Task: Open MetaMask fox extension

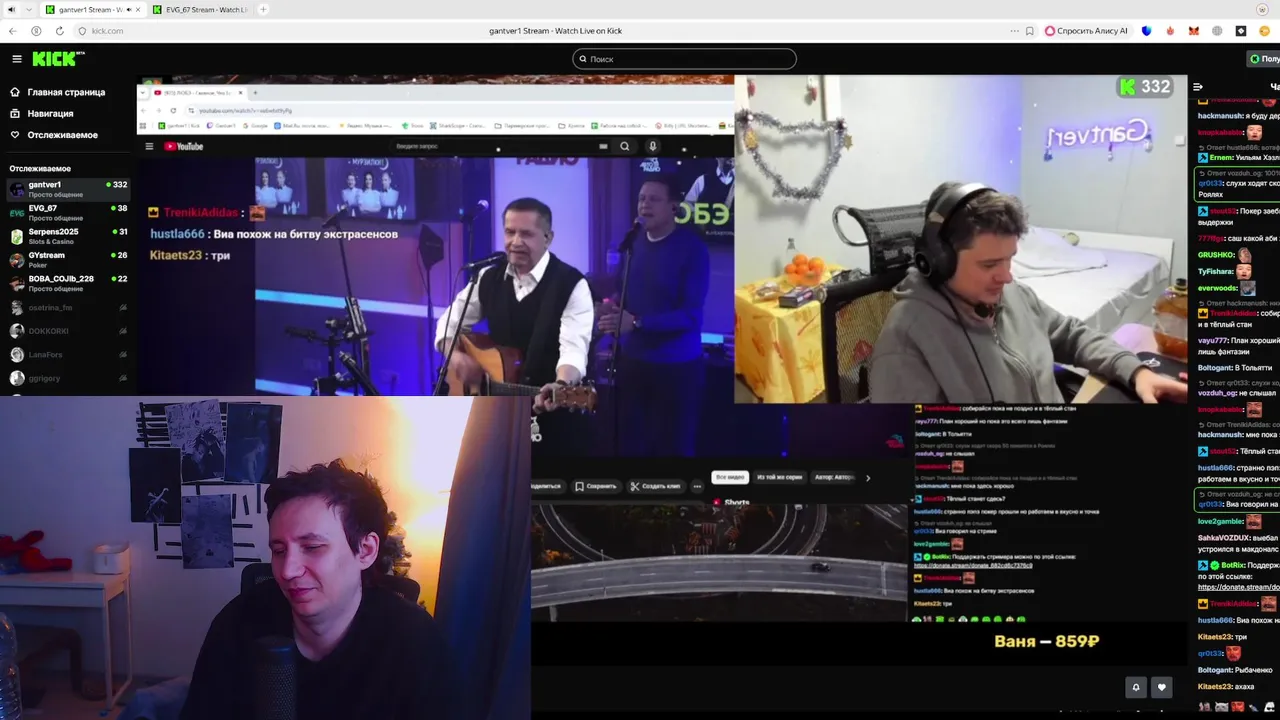Action: pyautogui.click(x=1193, y=31)
